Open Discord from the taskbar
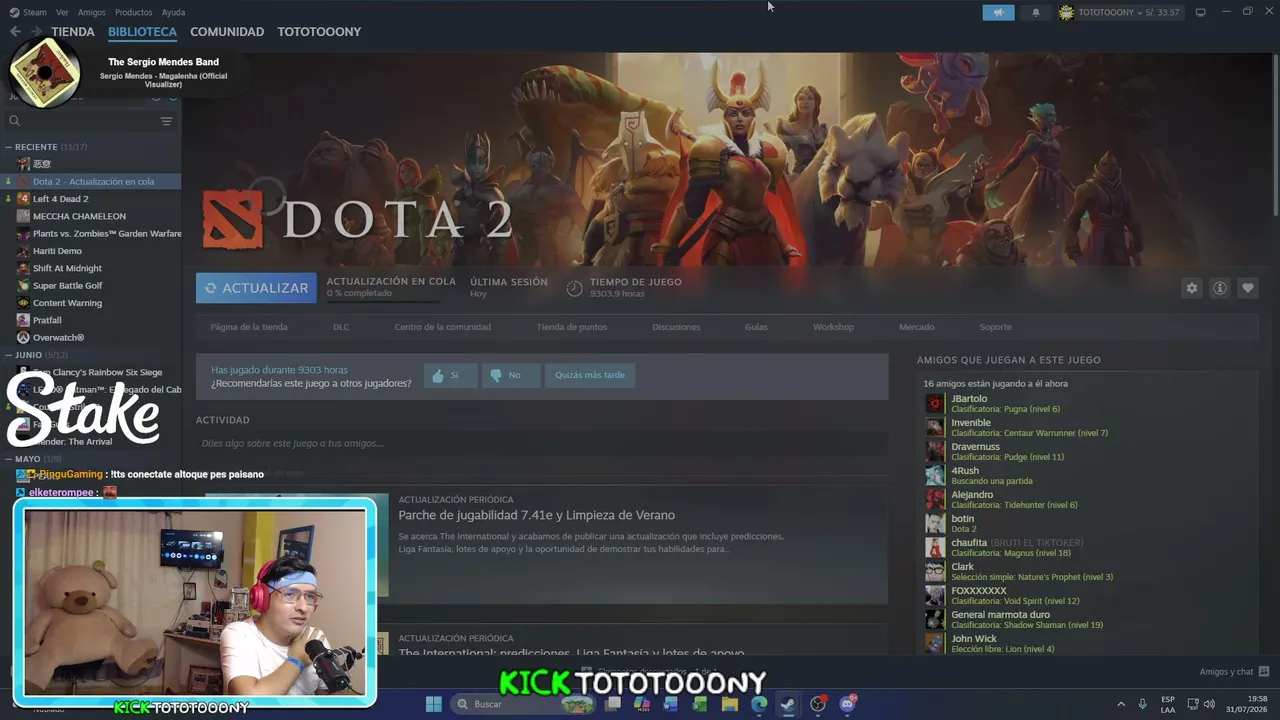The width and height of the screenshot is (1280, 720). click(848, 704)
